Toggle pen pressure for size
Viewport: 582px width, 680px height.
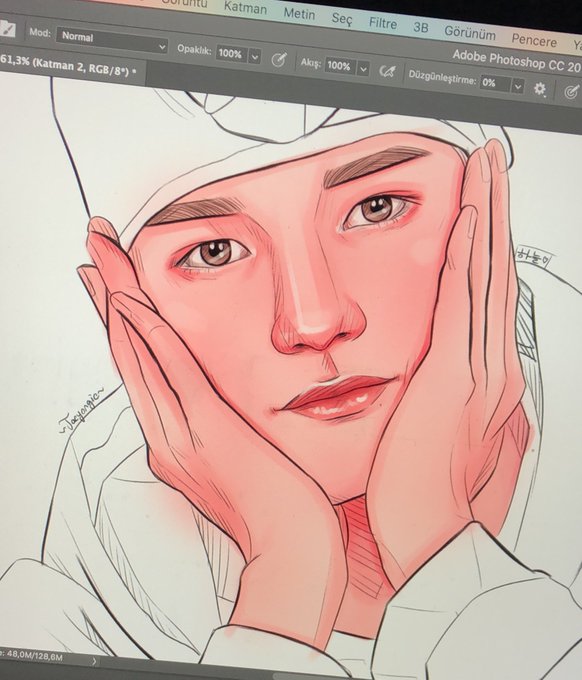coord(572,92)
